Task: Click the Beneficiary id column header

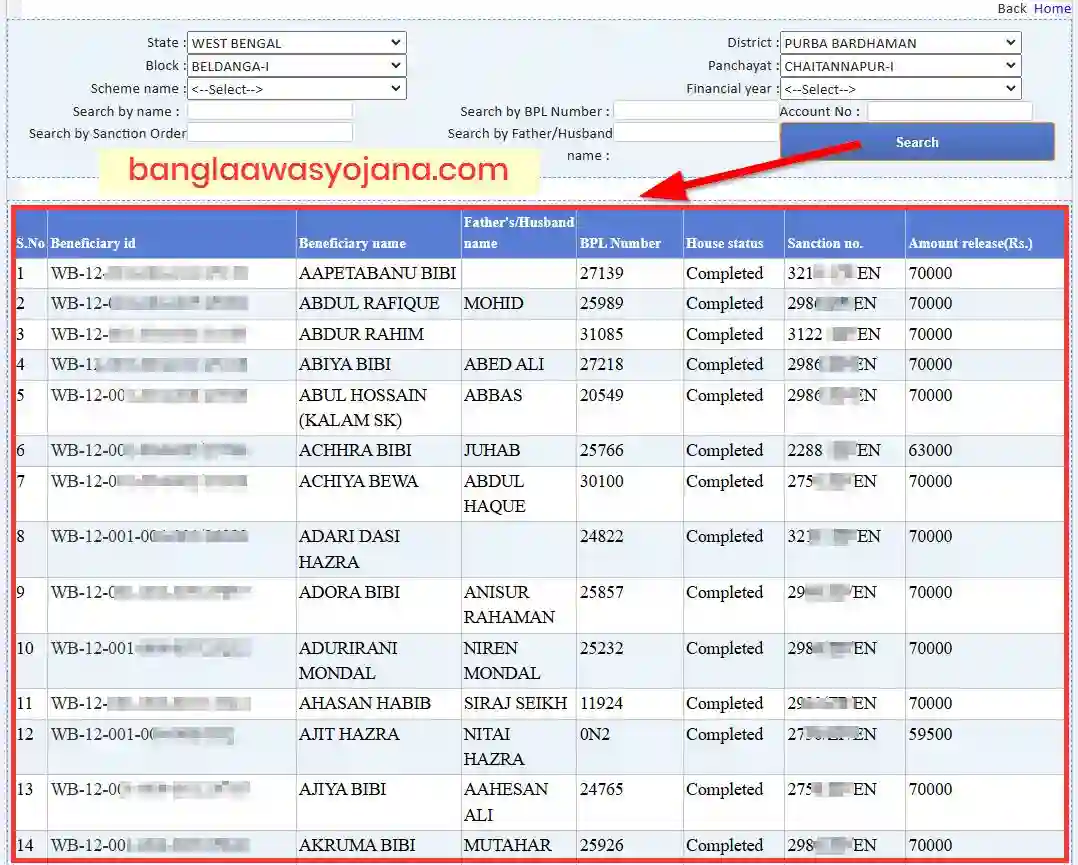Action: (93, 243)
